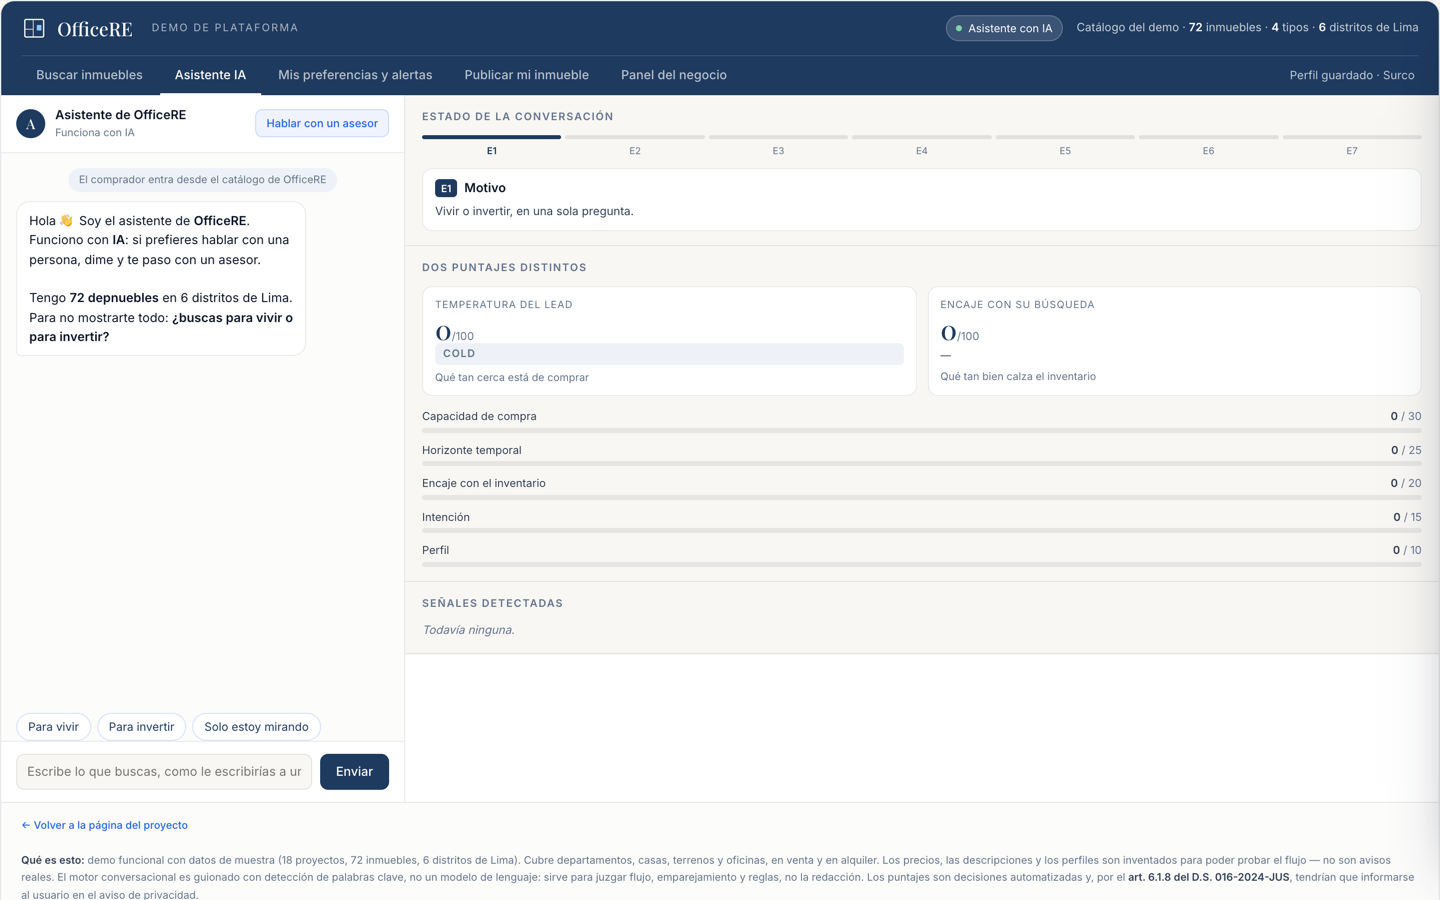This screenshot has height=900, width=1440.
Task: Click the E2 conversation stage marker
Action: click(635, 144)
